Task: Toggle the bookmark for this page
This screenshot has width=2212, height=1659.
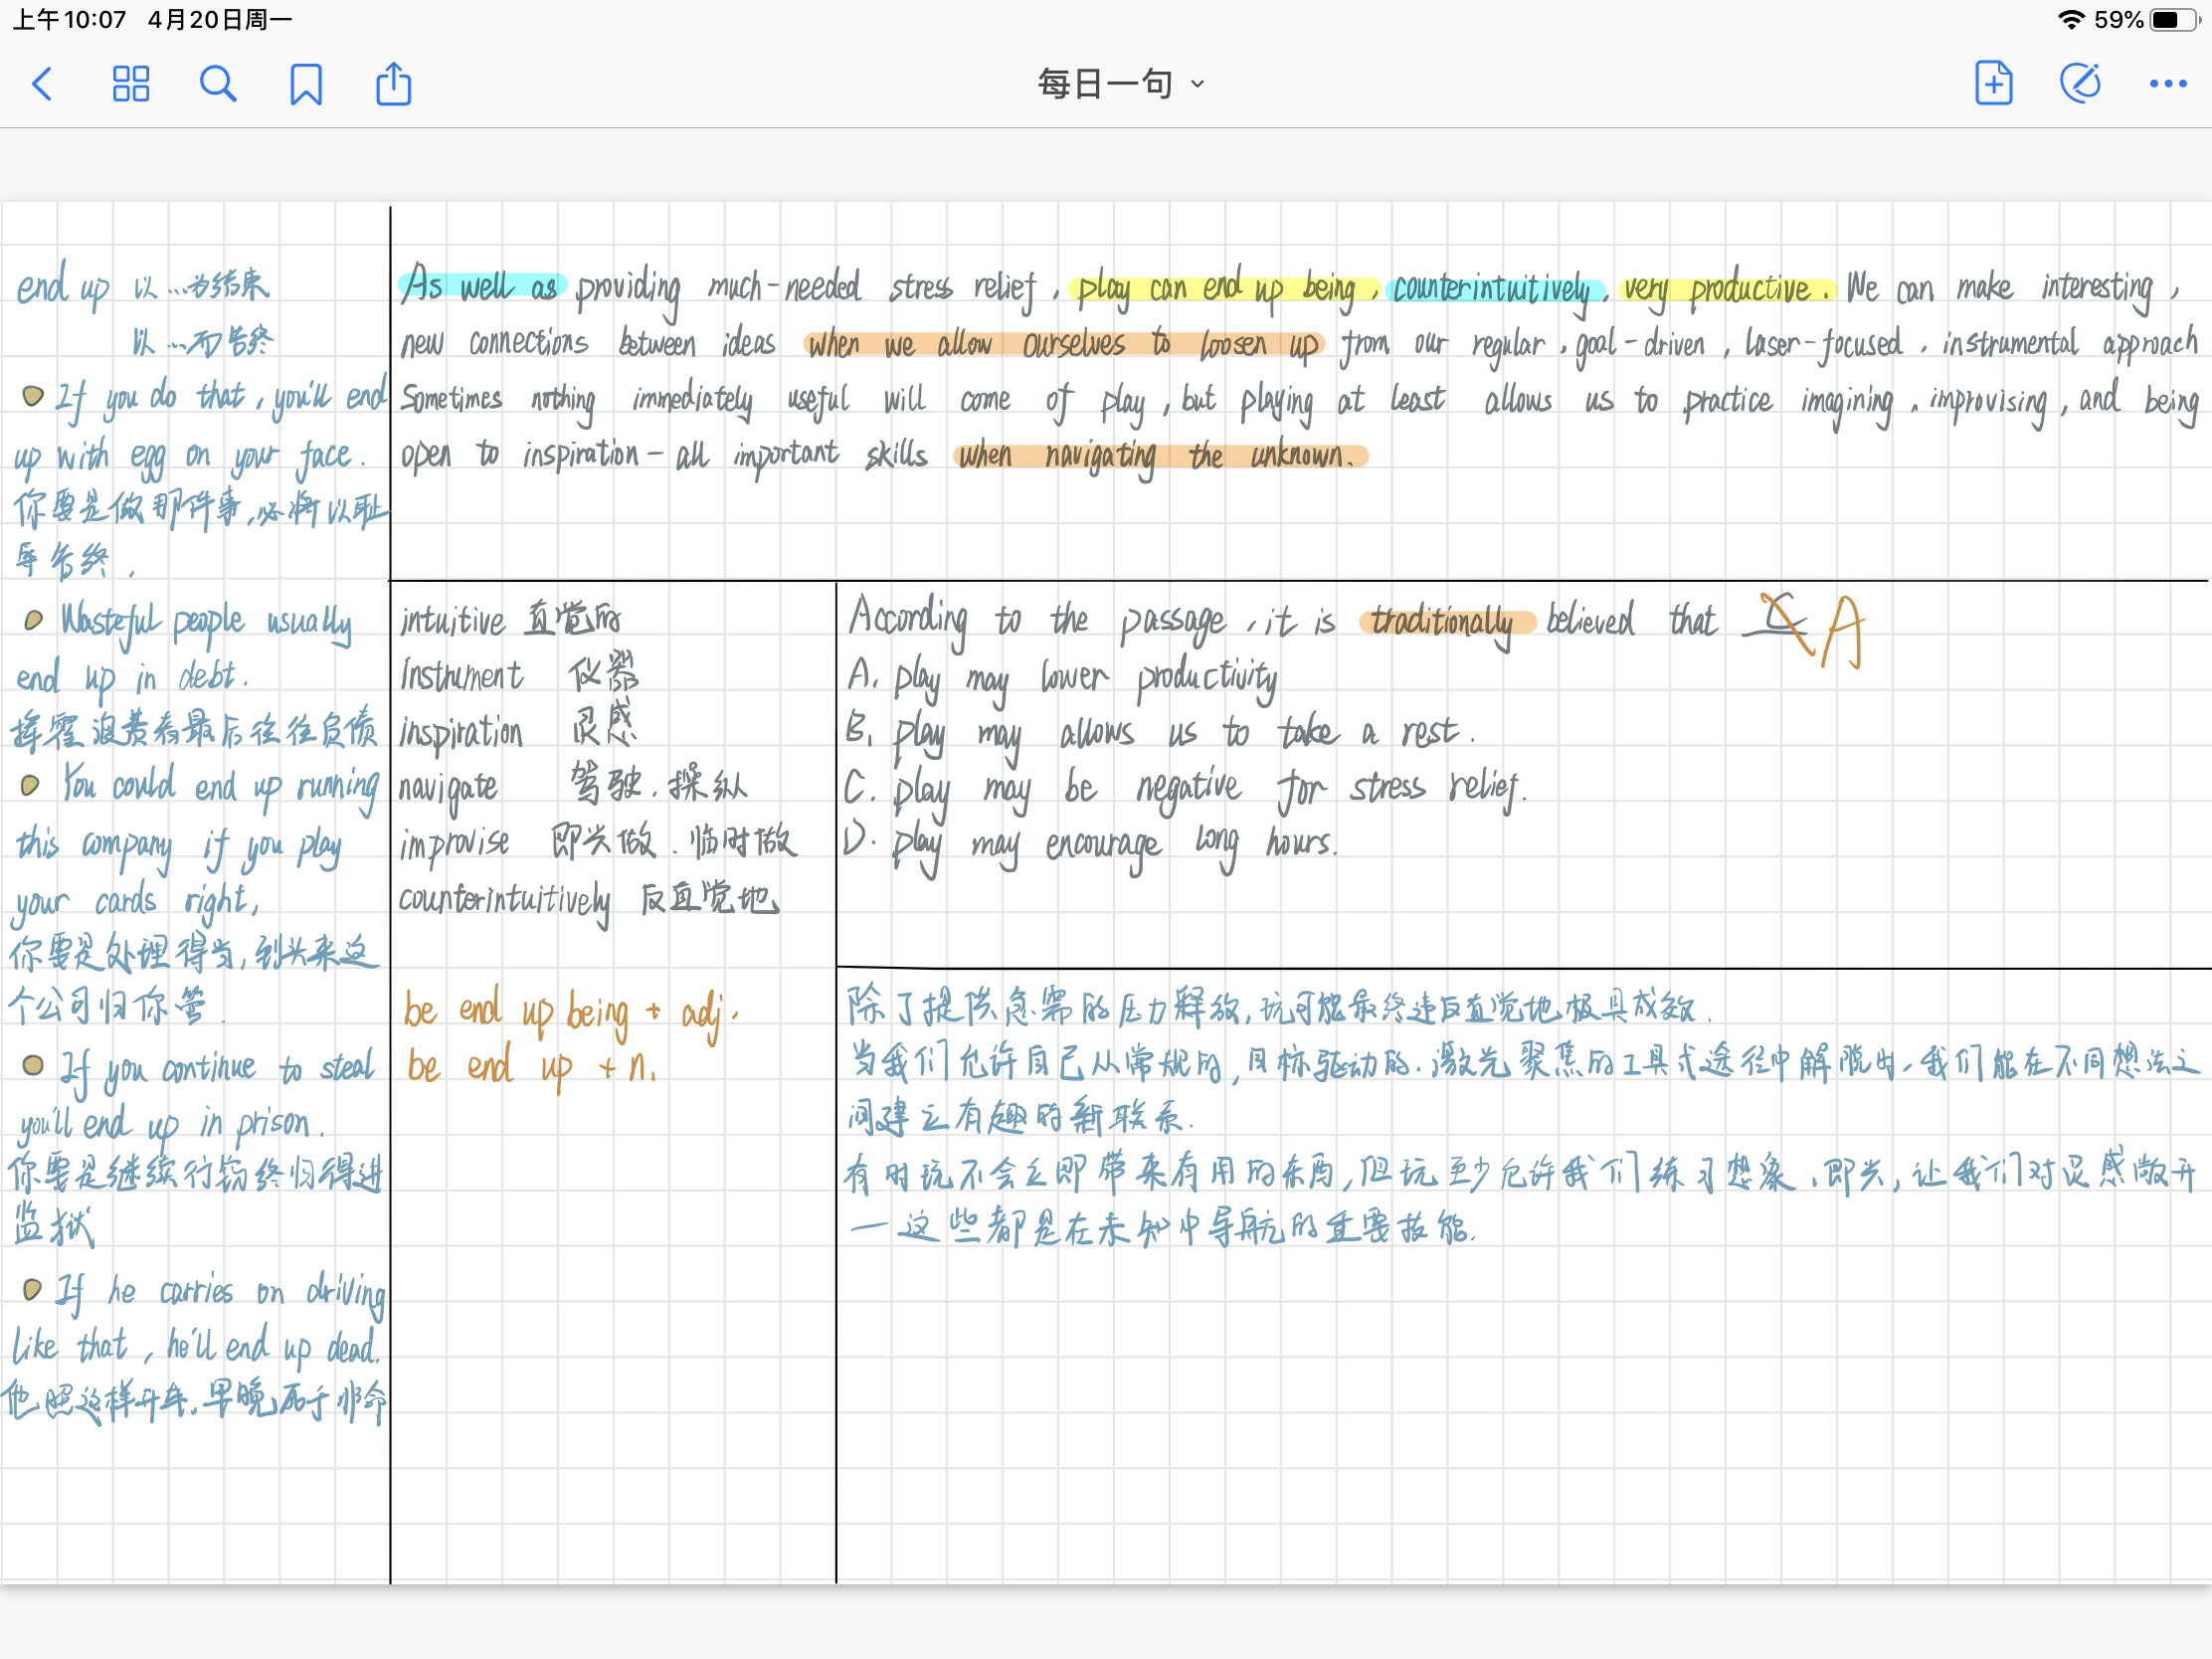Action: pos(306,84)
